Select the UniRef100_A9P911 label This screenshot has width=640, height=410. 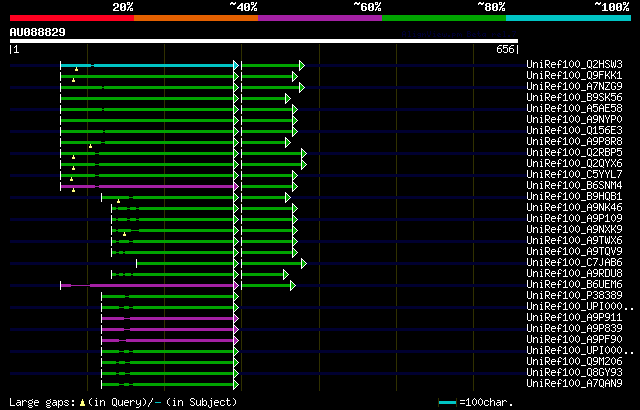[574, 318]
